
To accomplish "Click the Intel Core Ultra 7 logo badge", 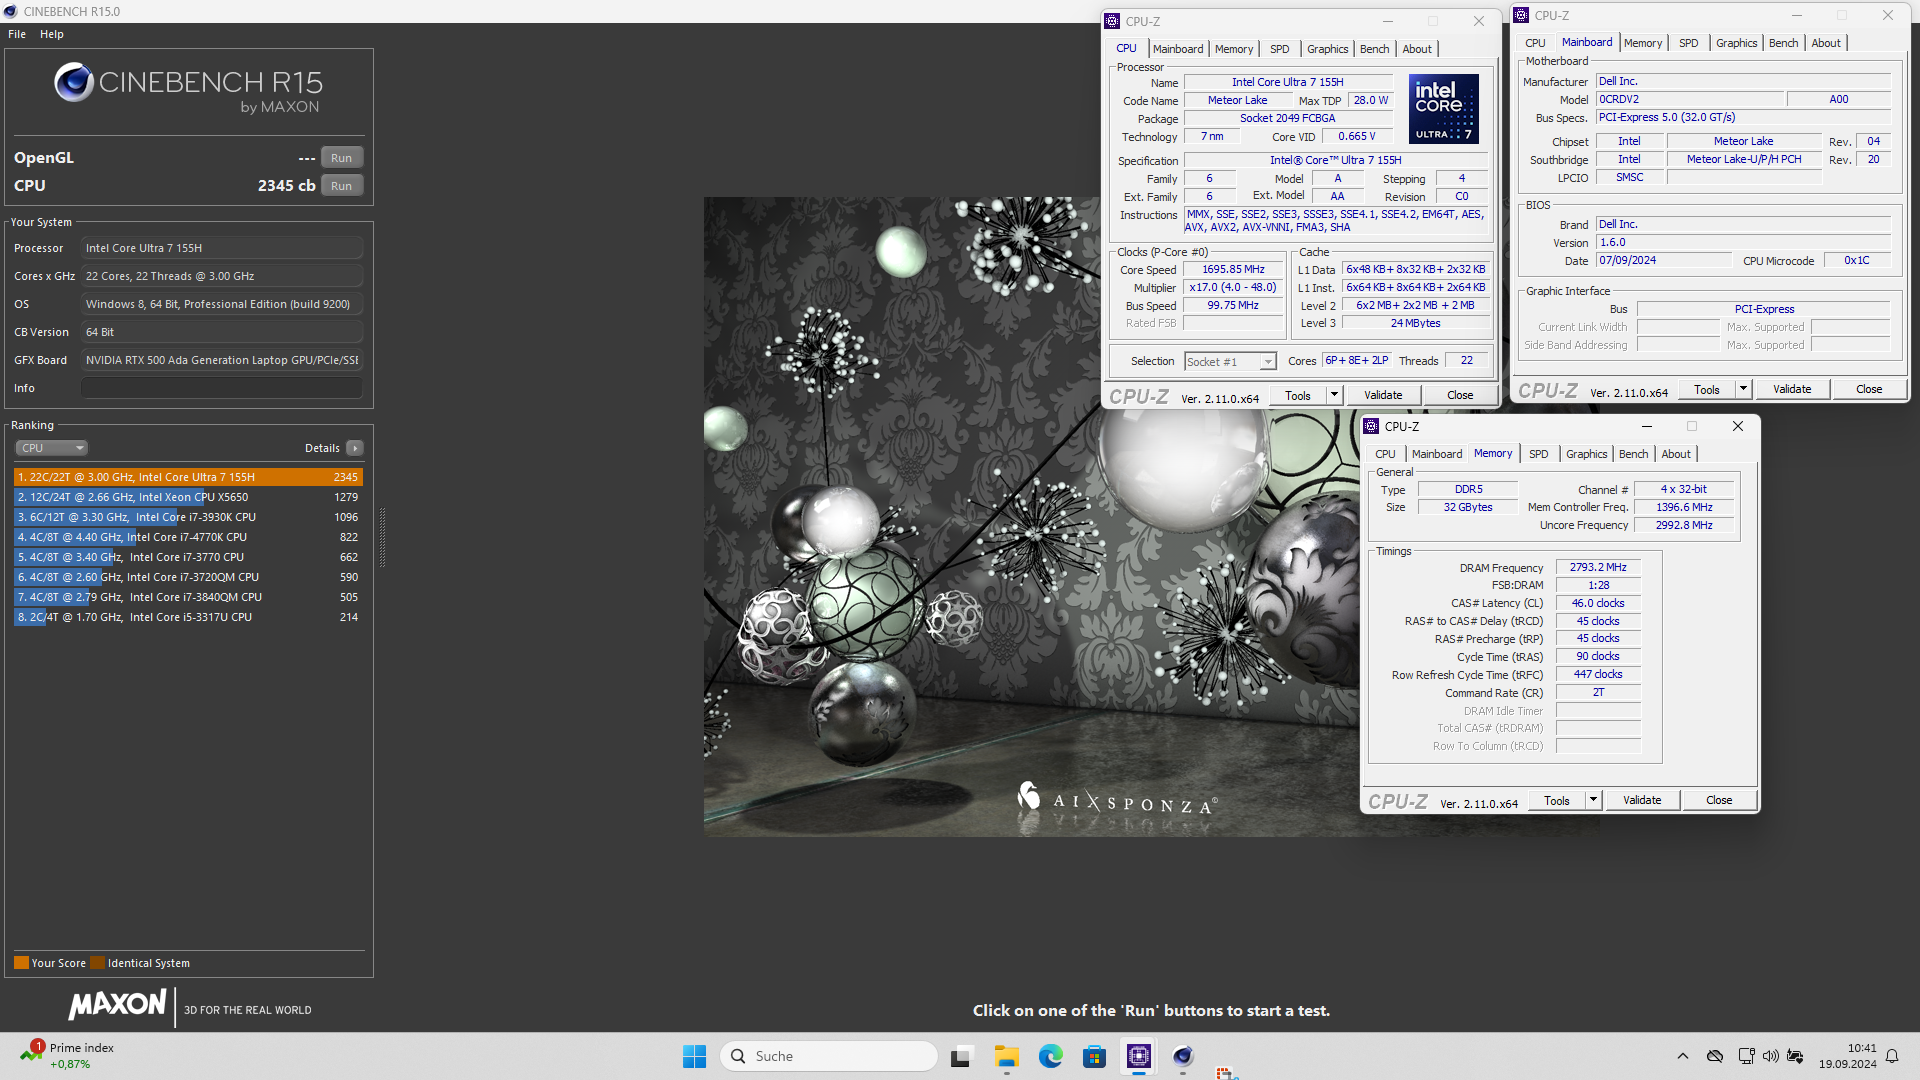I will click(x=1443, y=109).
